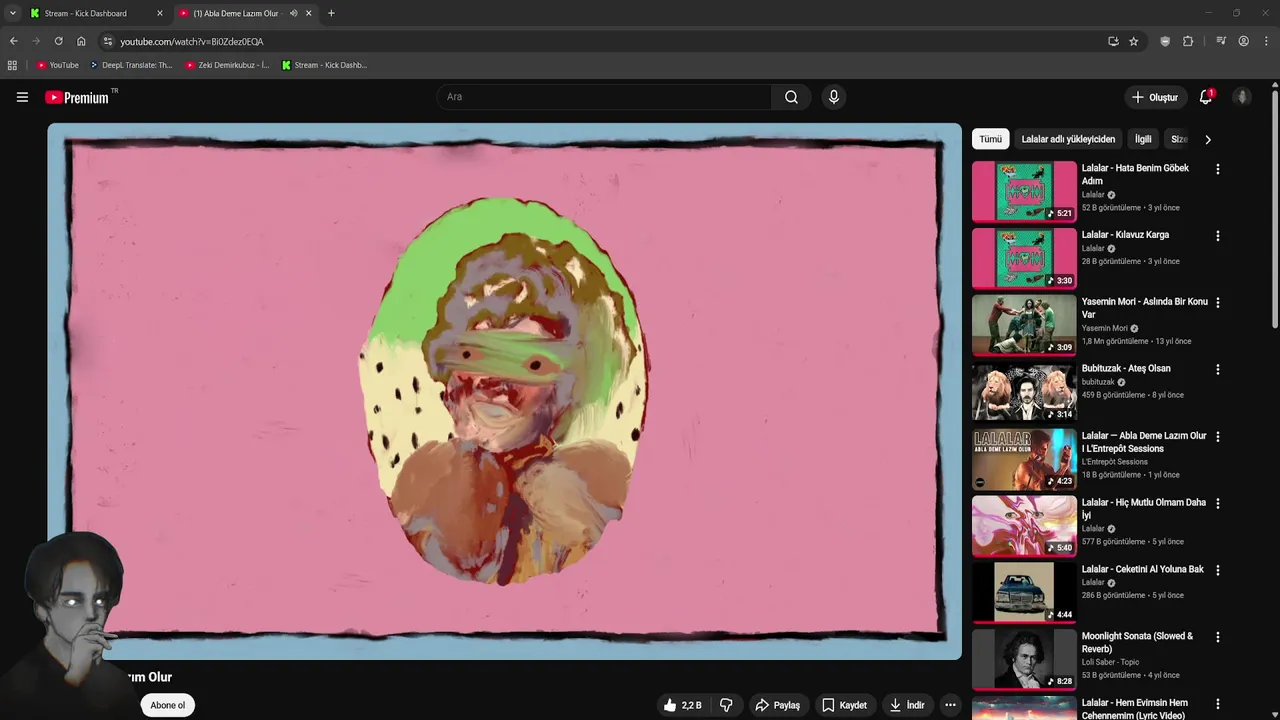Image resolution: width=1280 pixels, height=720 pixels.
Task: Select the Lalalar adlı yükleyiciden chip
Action: pyautogui.click(x=1068, y=139)
